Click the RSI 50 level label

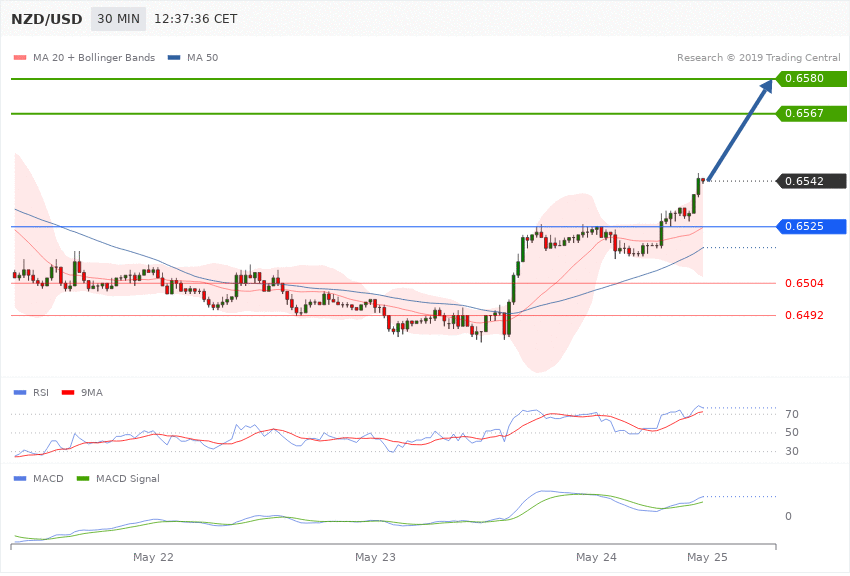point(791,432)
